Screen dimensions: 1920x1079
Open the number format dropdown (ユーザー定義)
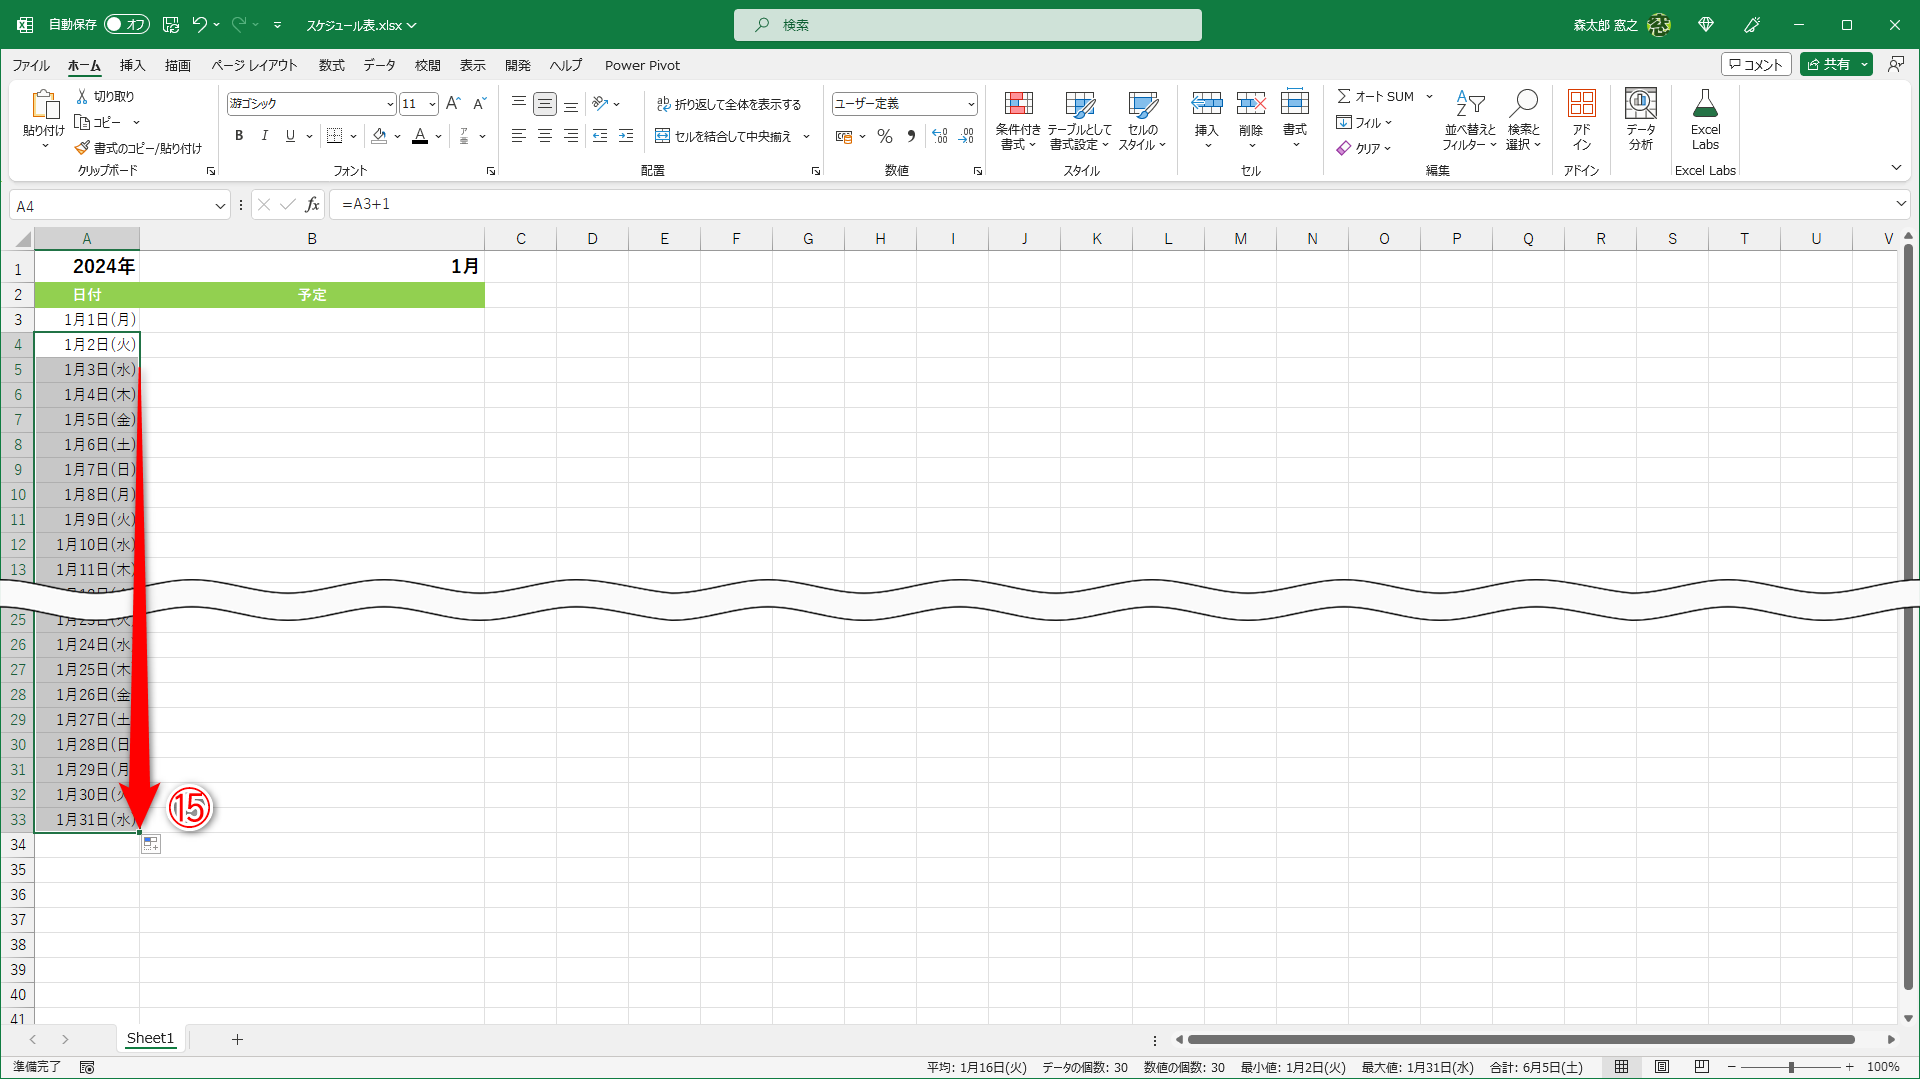(x=971, y=104)
